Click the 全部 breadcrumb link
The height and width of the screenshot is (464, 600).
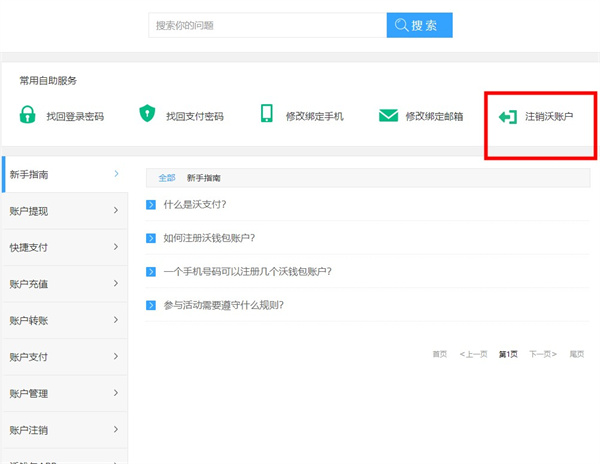coord(166,177)
